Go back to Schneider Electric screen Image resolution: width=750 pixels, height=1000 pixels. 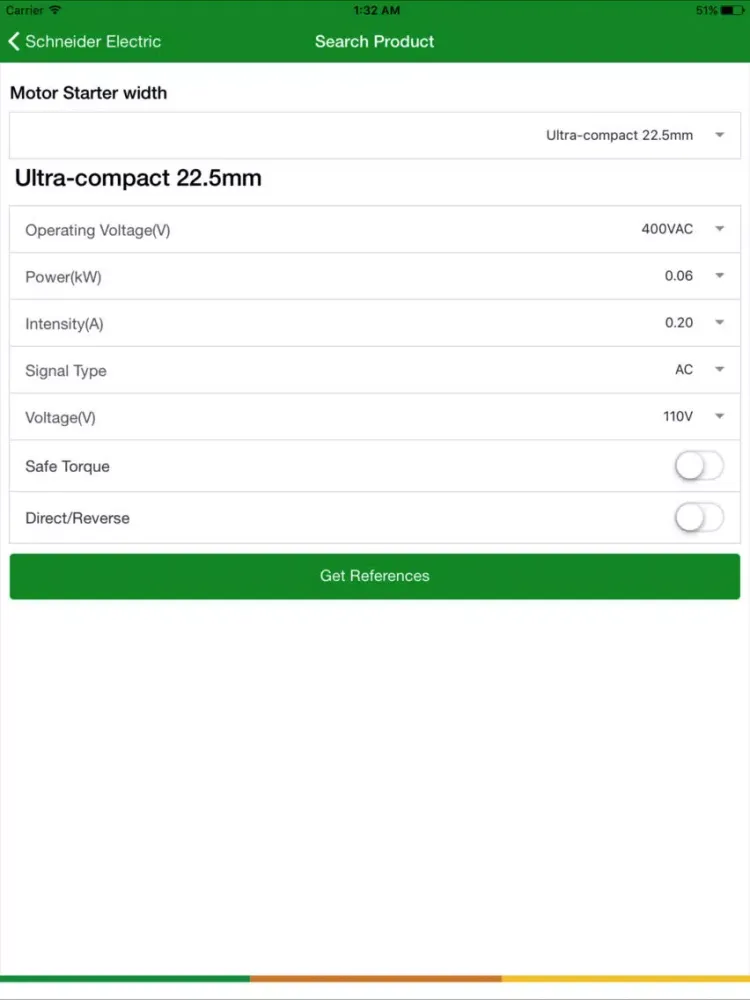[92, 41]
